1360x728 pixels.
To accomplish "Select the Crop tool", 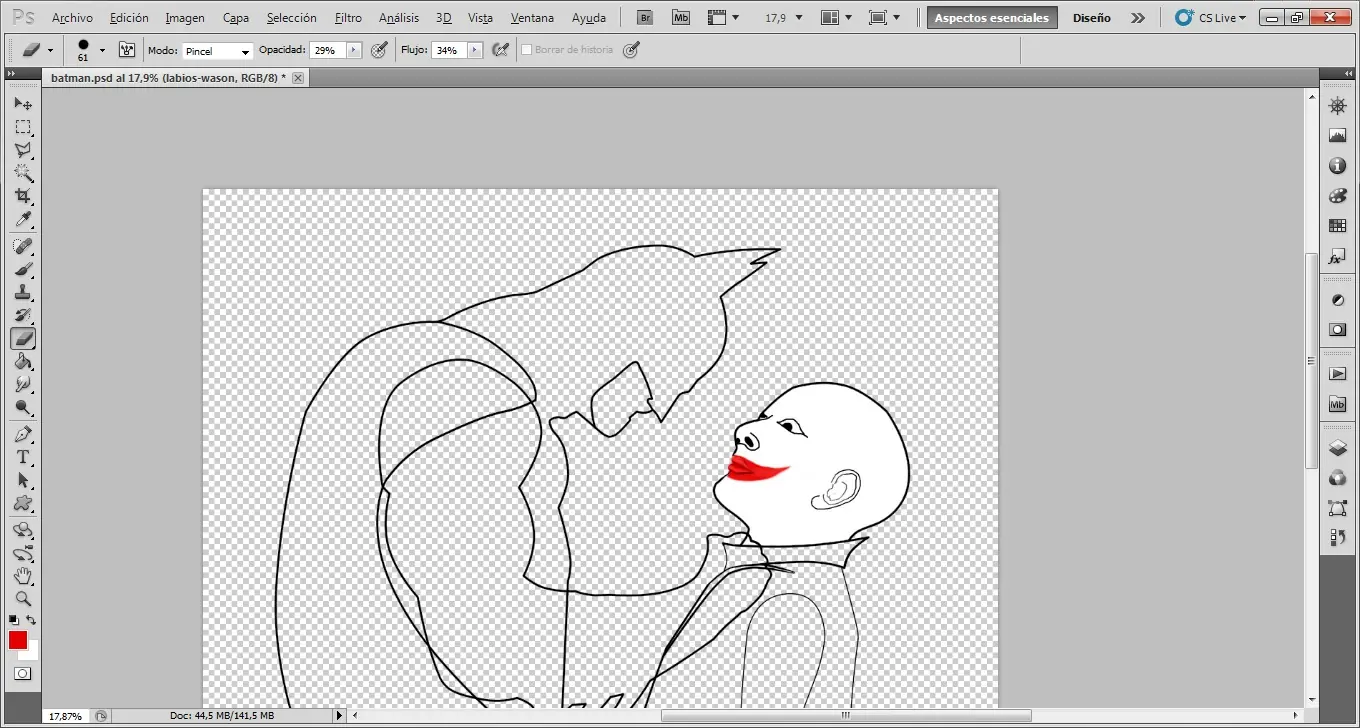I will tap(24, 197).
